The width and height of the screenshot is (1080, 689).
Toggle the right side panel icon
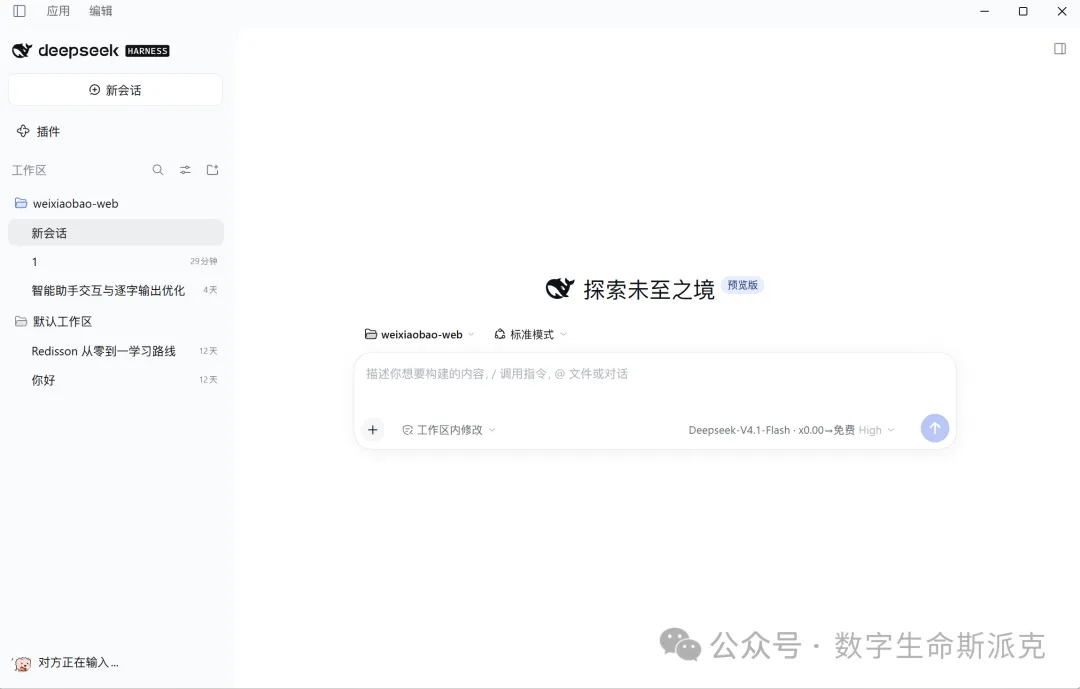pos(1060,48)
